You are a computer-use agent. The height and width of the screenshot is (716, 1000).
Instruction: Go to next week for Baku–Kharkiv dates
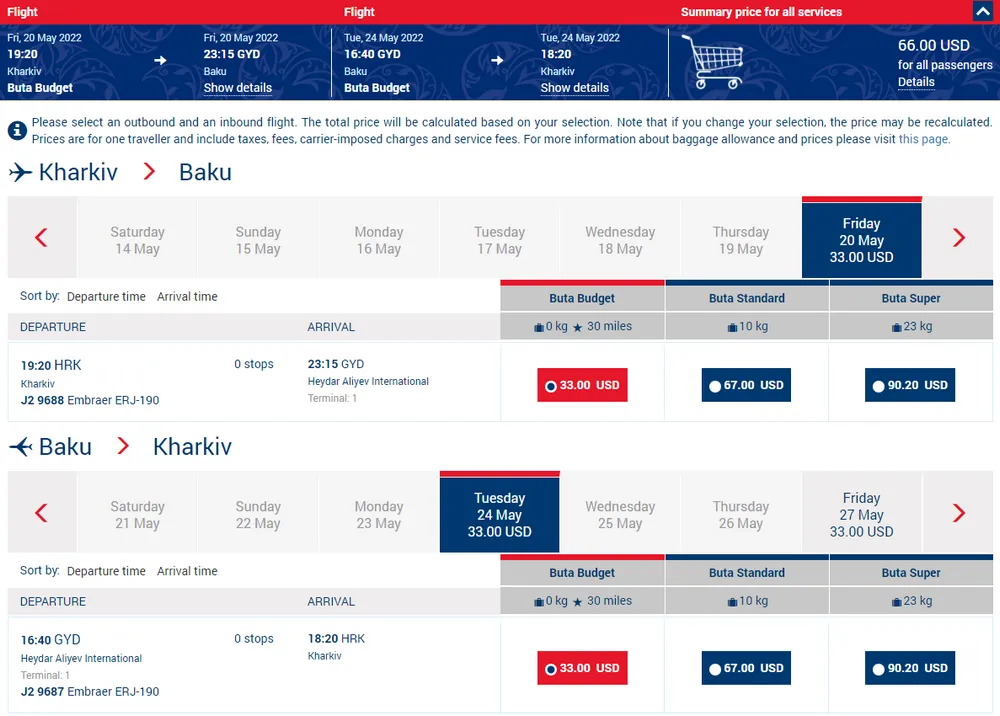pyautogui.click(x=959, y=513)
